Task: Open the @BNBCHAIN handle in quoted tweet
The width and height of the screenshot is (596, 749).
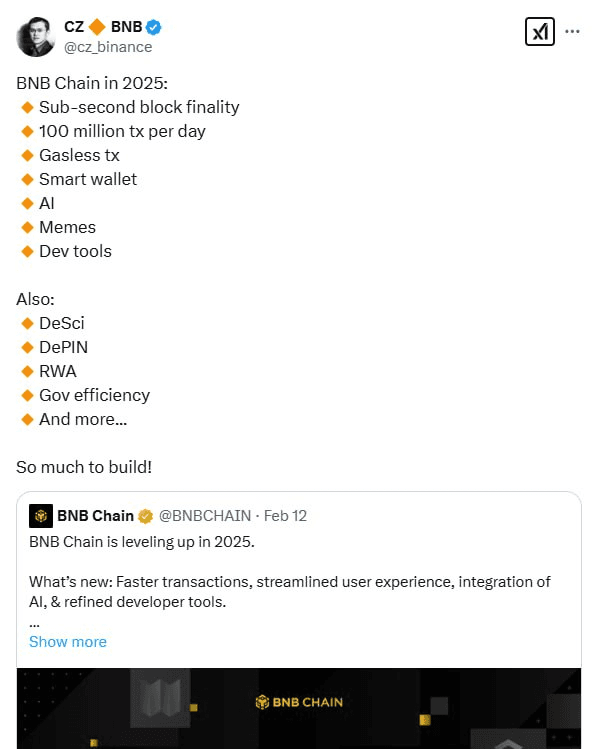Action: [205, 516]
